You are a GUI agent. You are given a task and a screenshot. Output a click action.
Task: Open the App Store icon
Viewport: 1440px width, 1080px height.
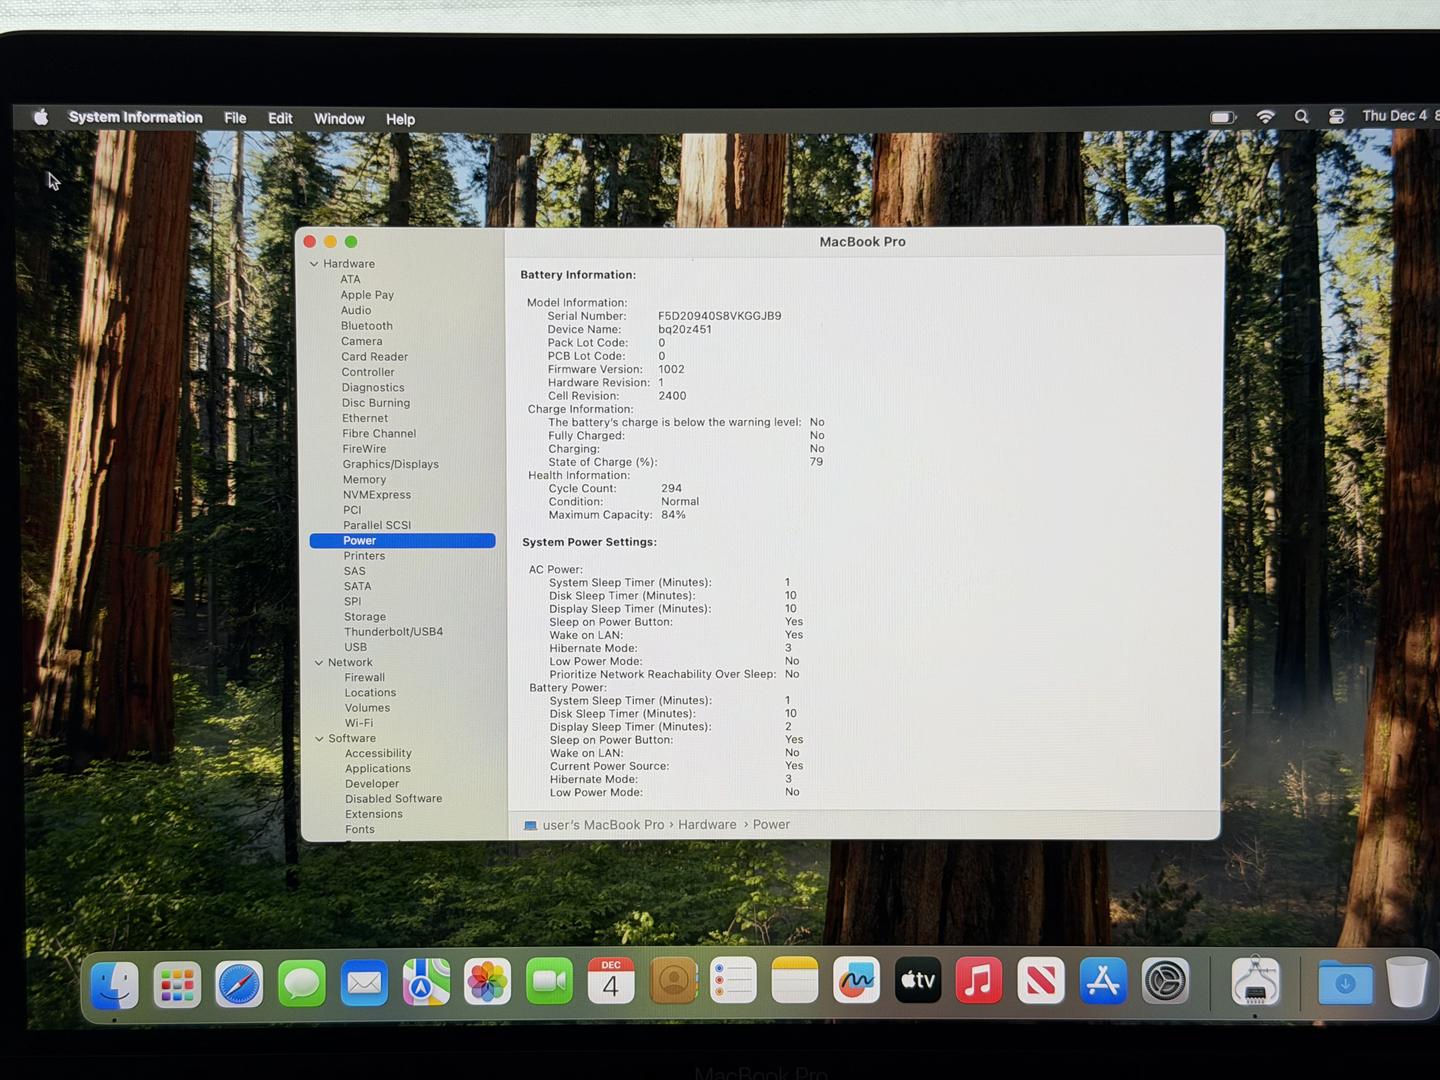point(1103,981)
